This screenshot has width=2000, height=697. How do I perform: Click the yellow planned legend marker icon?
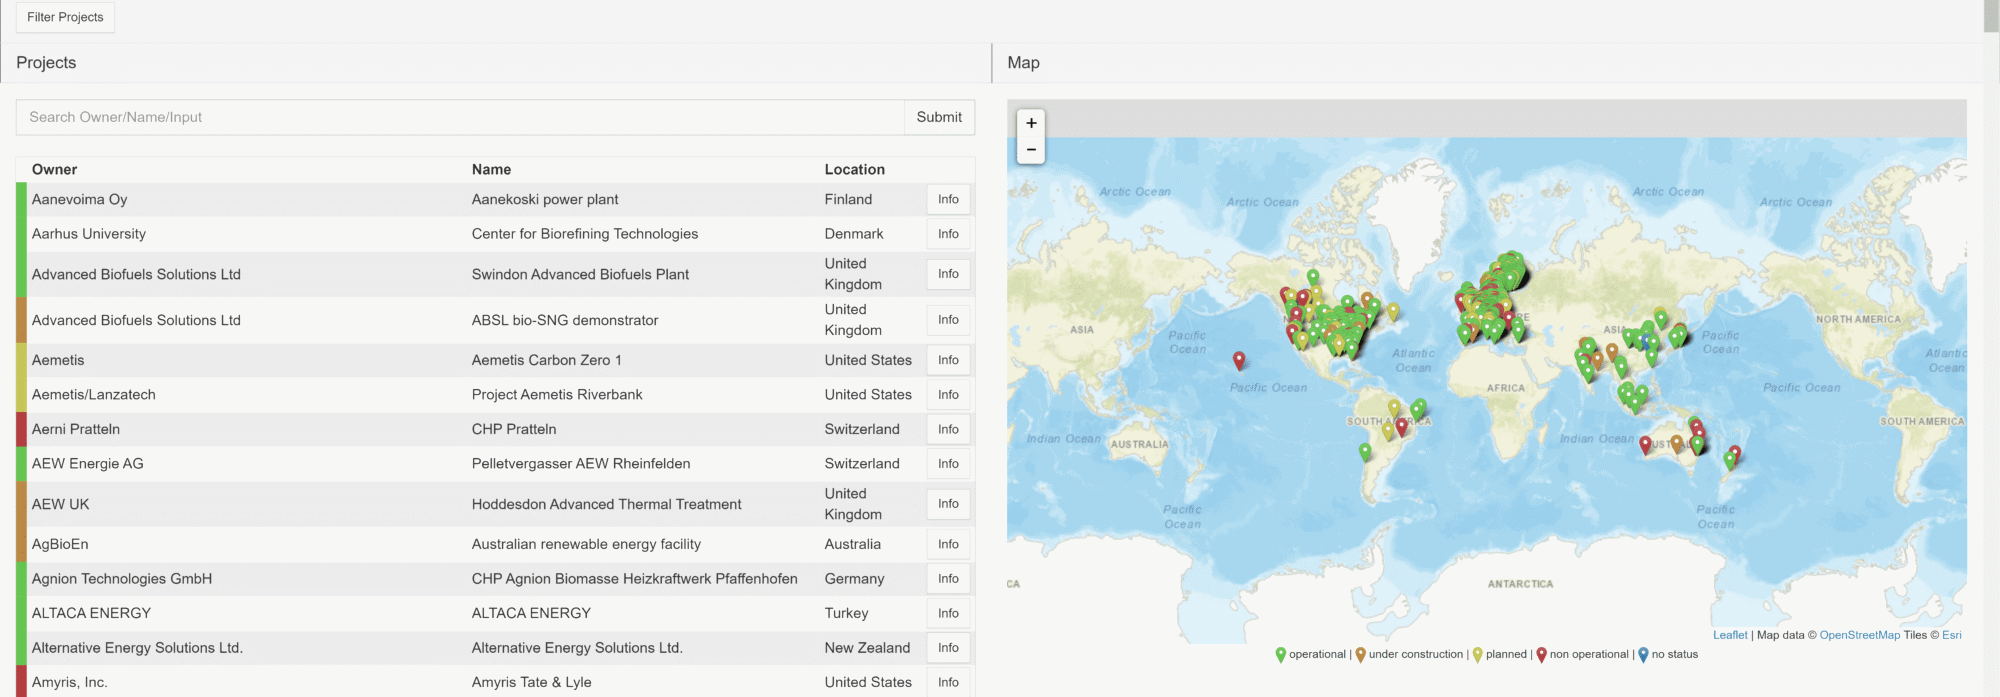1477,655
